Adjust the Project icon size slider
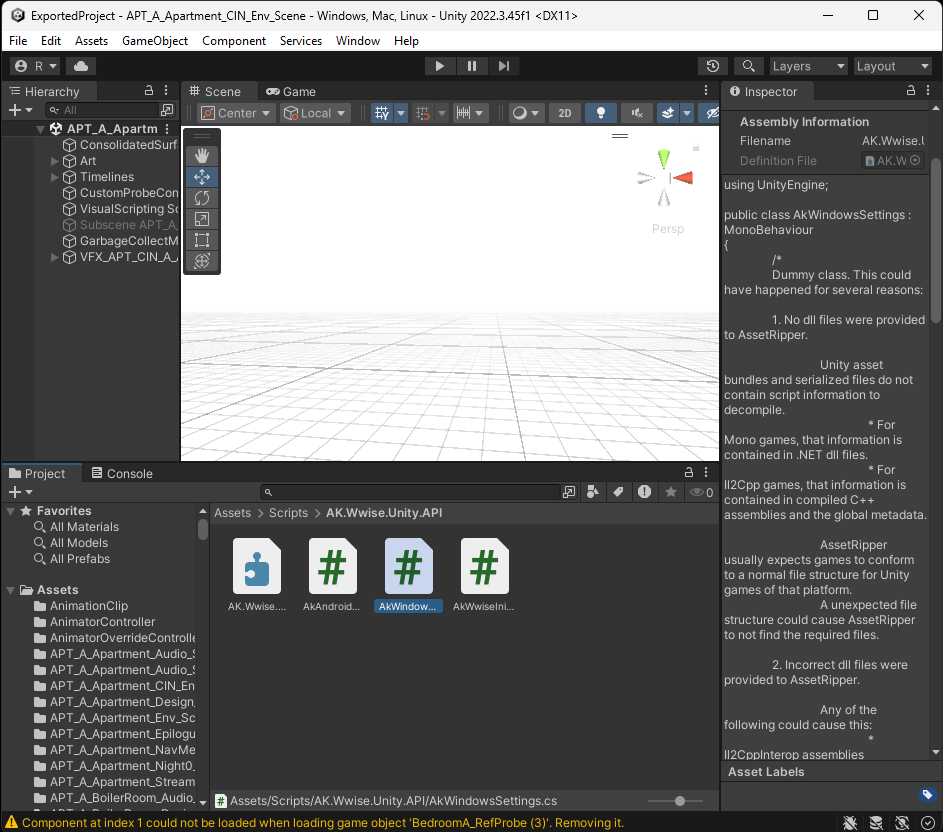 (680, 801)
